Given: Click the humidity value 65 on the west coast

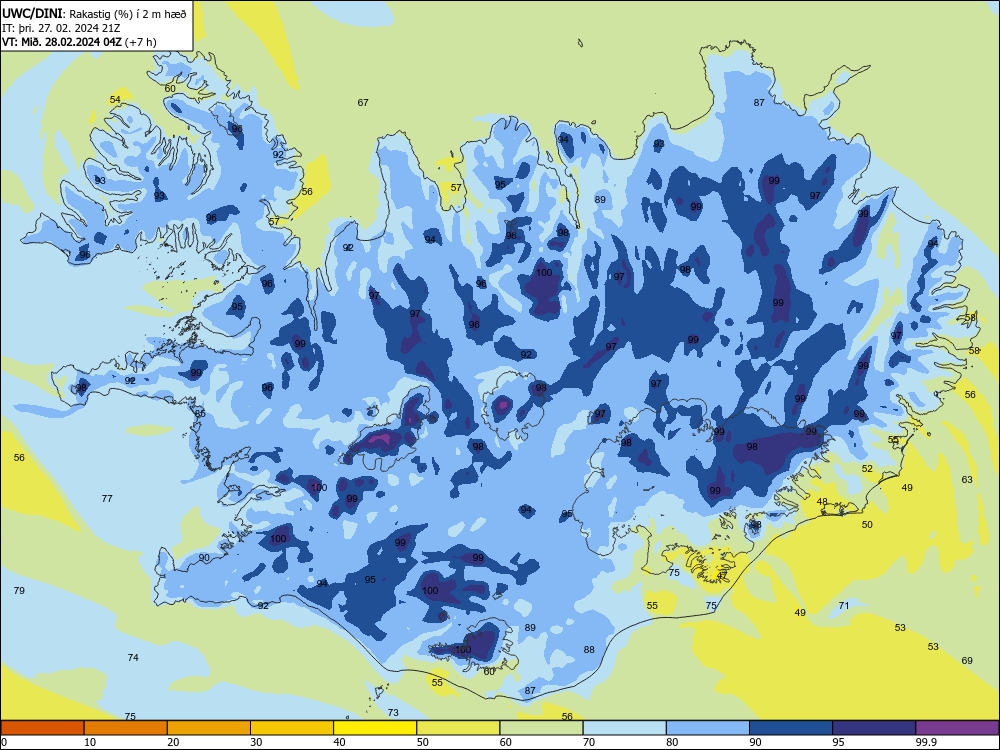Looking at the screenshot, I should pyautogui.click(x=200, y=413).
